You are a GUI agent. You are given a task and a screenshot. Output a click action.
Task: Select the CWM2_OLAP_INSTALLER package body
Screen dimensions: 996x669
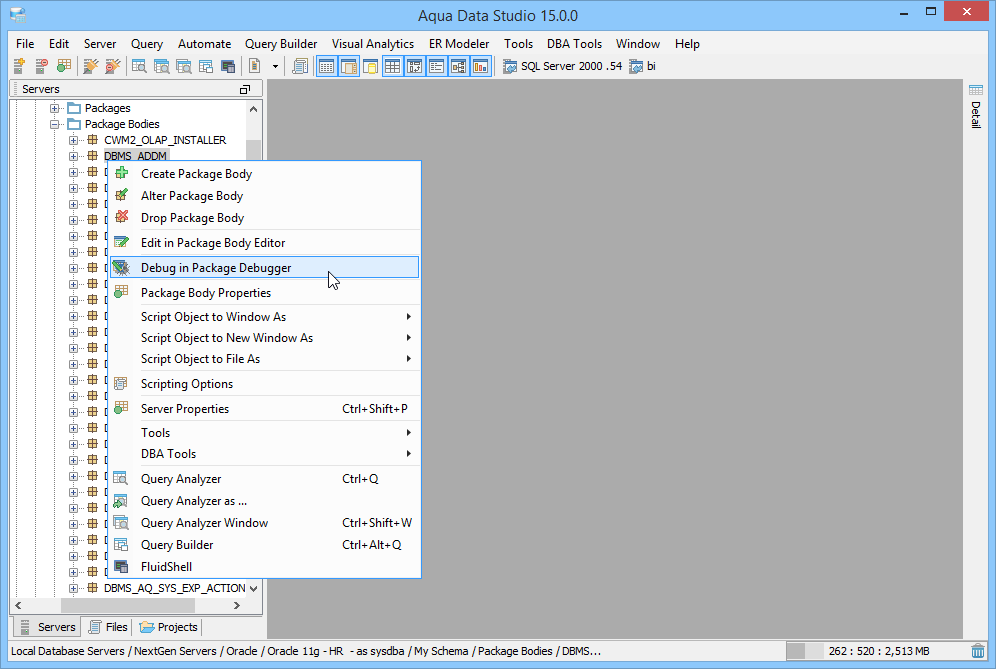[165, 140]
